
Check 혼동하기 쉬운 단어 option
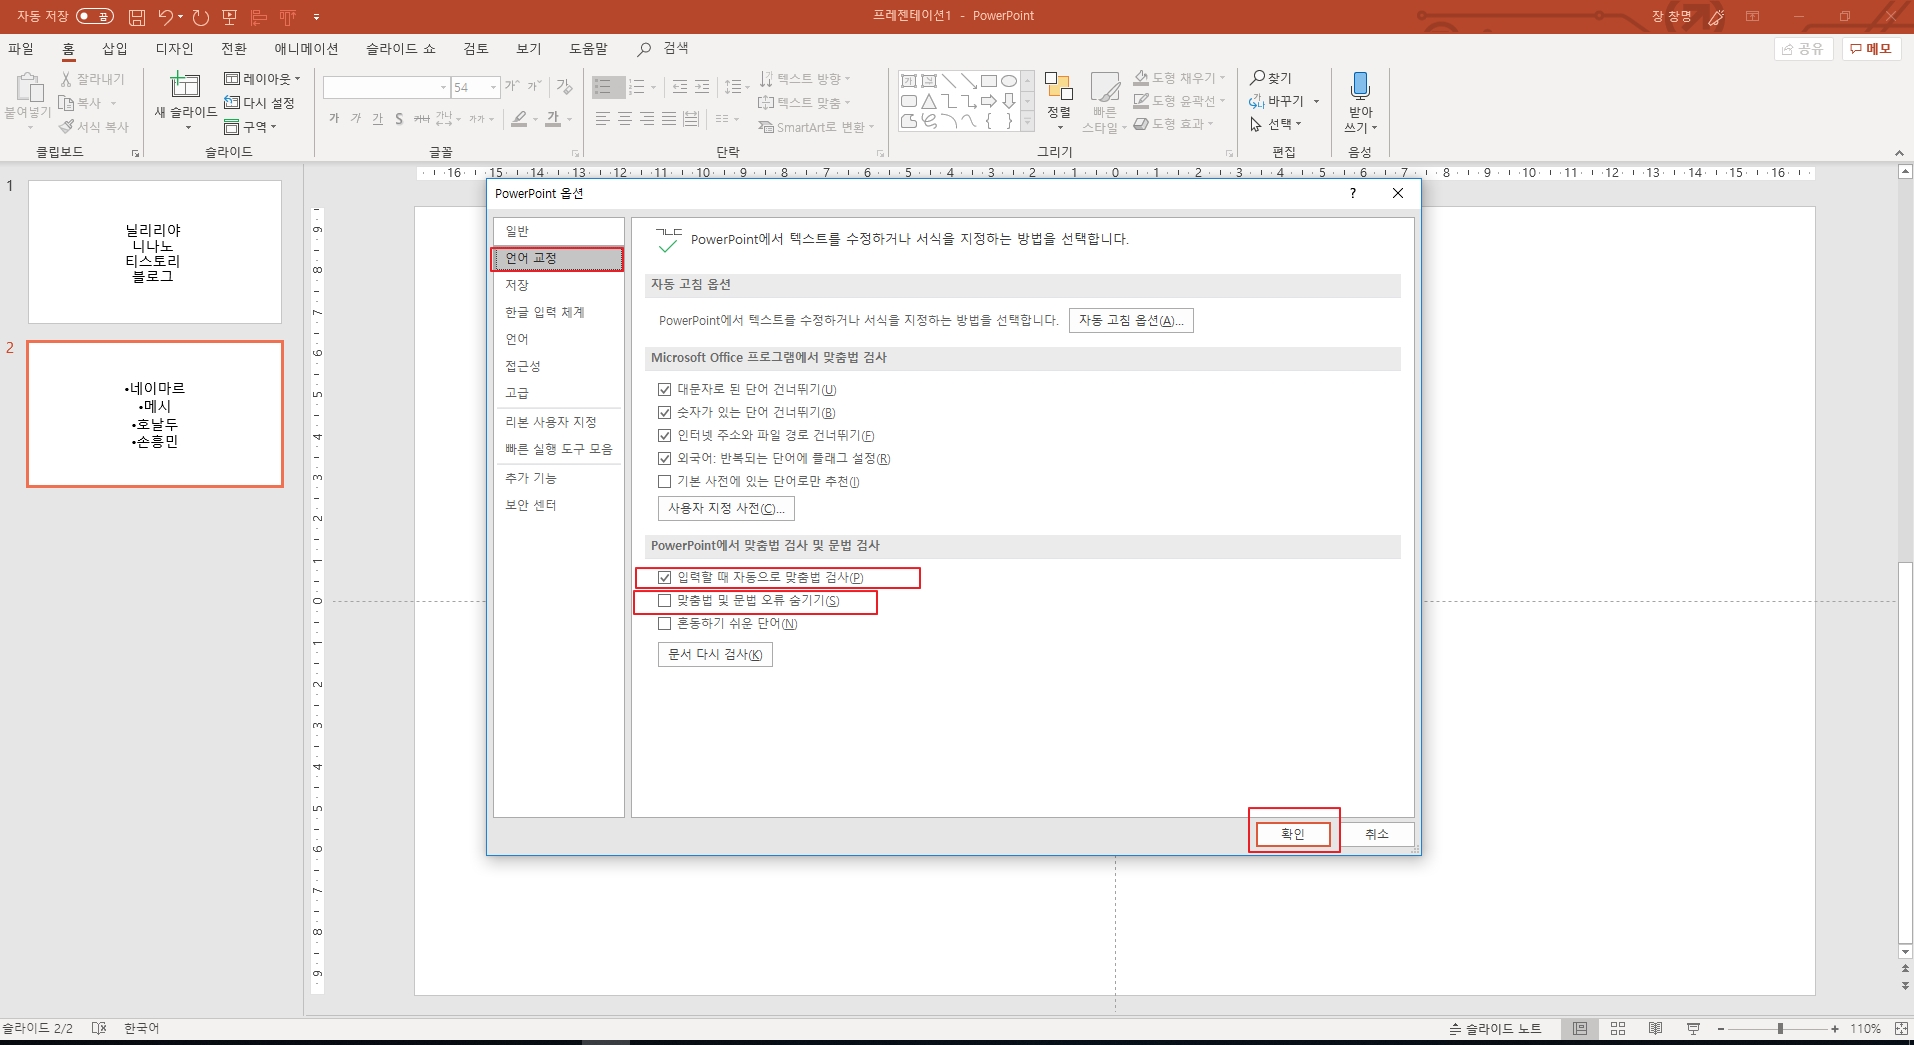coord(664,624)
